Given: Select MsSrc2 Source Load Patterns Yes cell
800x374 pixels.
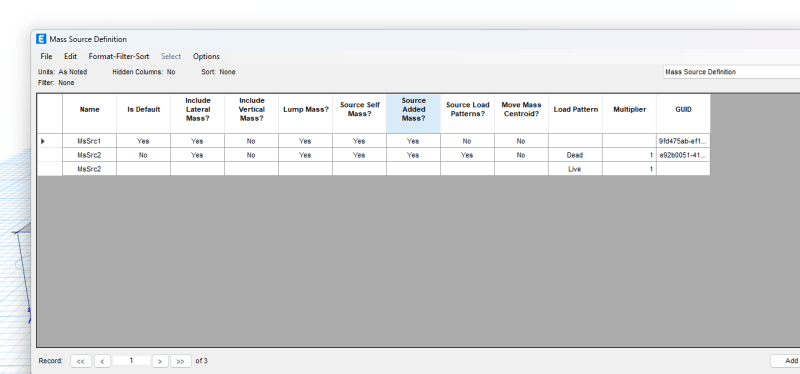Looking at the screenshot, I should 468,155.
